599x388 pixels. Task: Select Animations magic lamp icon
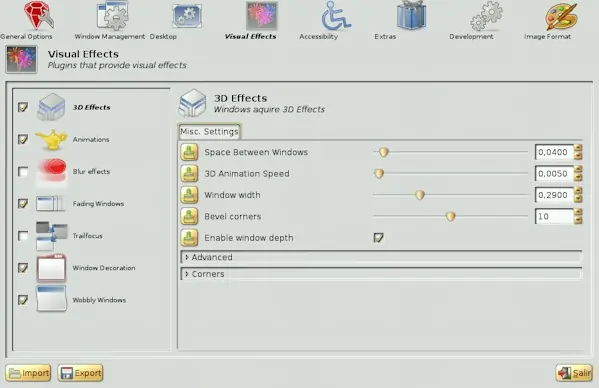(x=51, y=139)
